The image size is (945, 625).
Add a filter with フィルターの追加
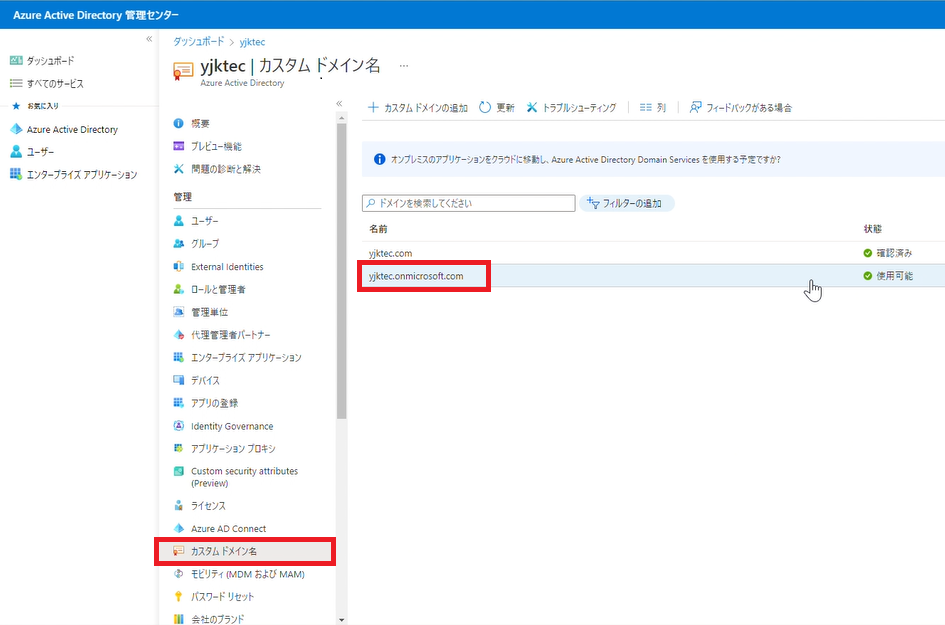click(x=626, y=203)
